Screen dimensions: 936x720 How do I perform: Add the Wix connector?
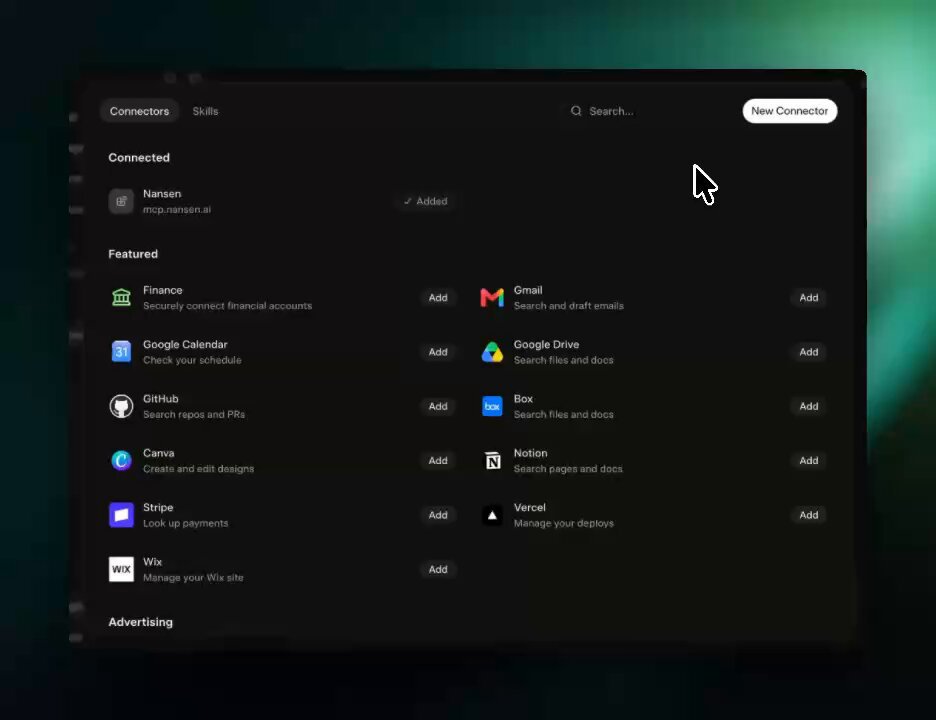point(438,569)
